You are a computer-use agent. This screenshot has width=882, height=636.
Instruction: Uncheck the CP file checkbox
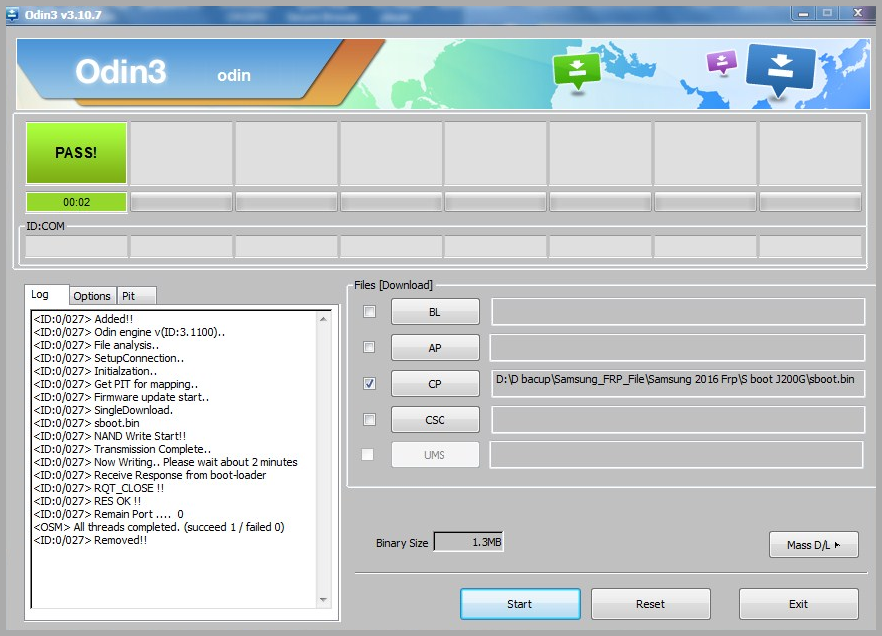click(370, 384)
